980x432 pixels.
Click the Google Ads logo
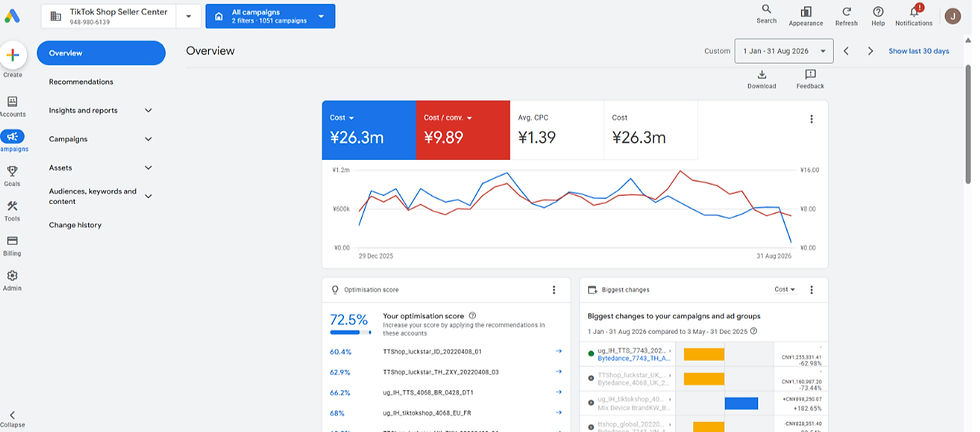[x=12, y=16]
